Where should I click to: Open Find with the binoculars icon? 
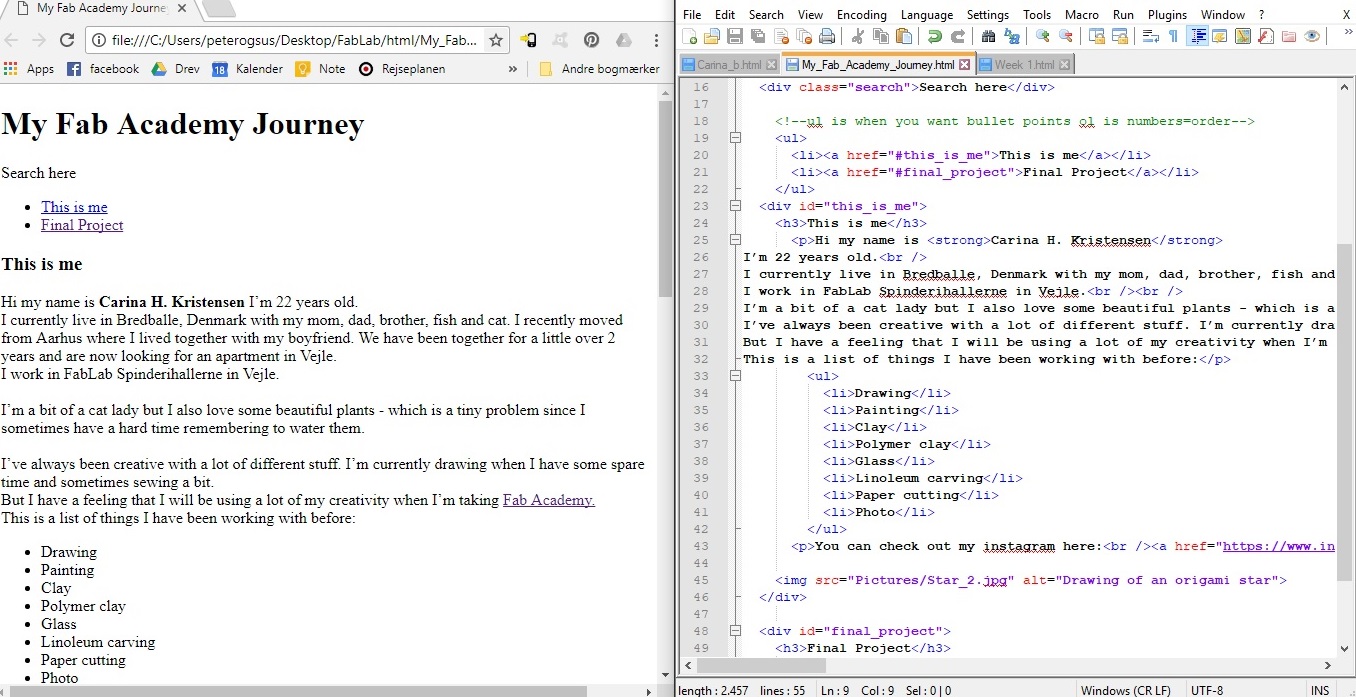tap(988, 37)
